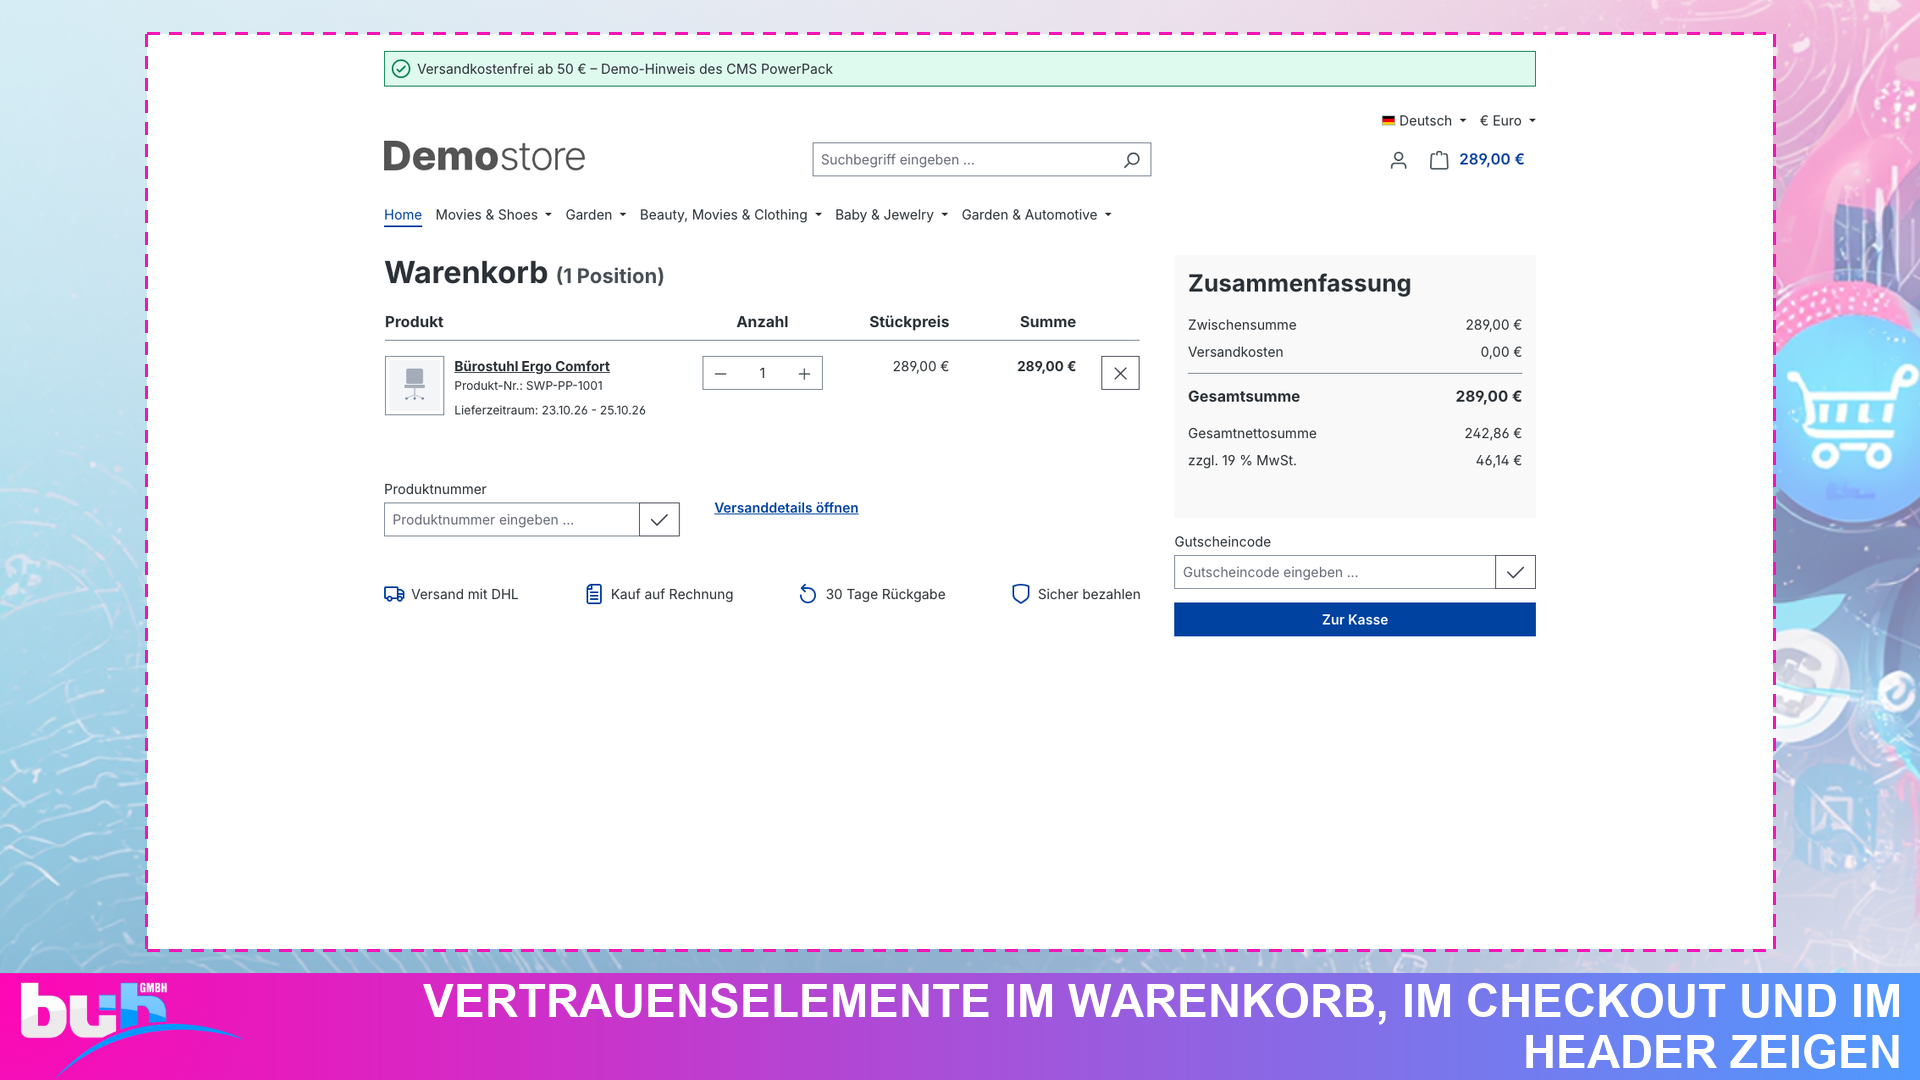The height and width of the screenshot is (1080, 1920).
Task: Click the 289,00 € cart total in header
Action: pos(1491,159)
